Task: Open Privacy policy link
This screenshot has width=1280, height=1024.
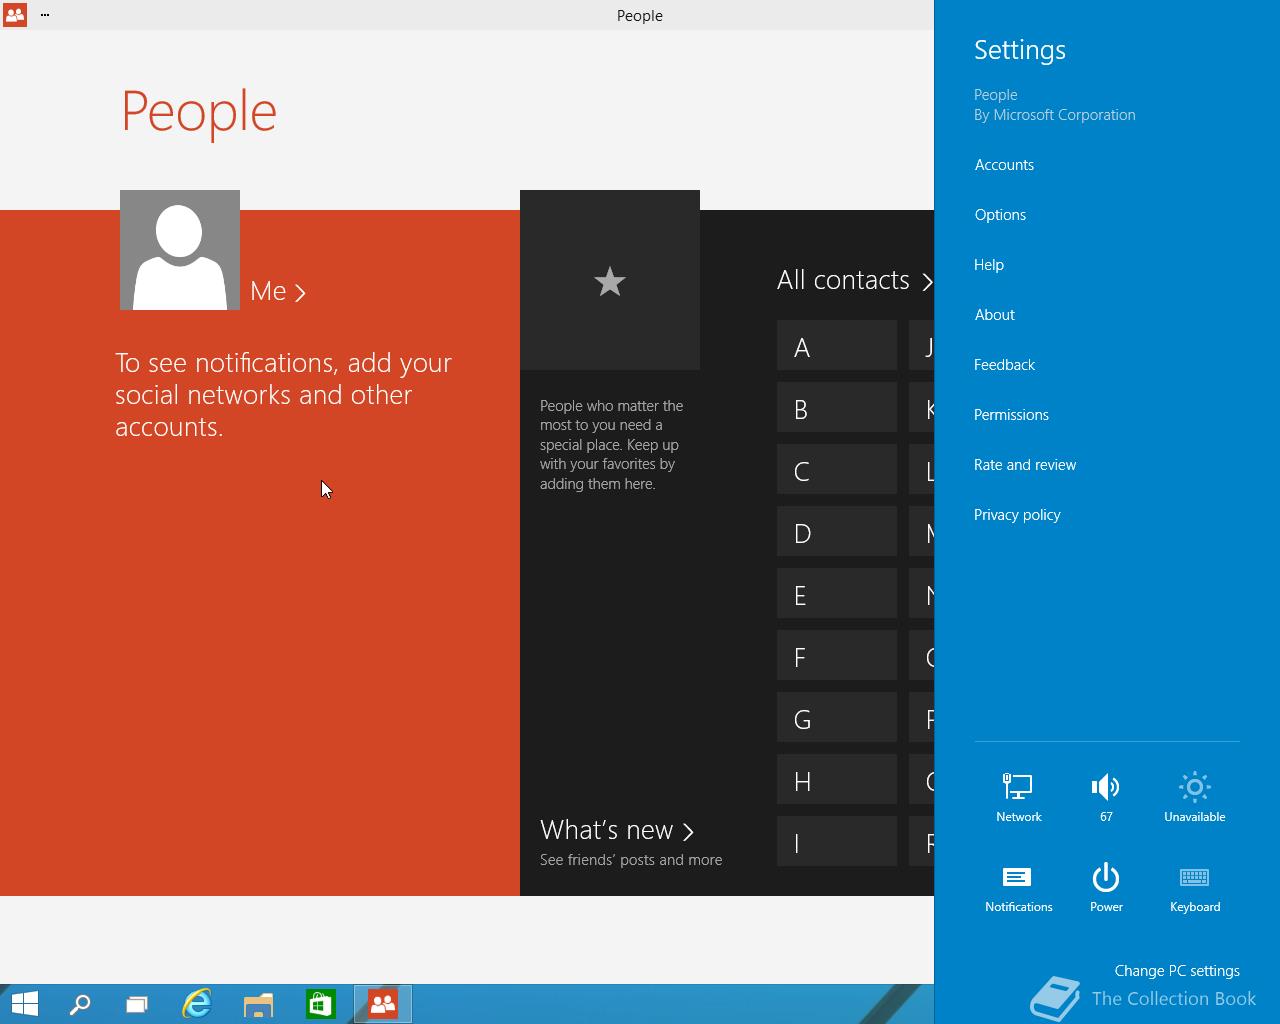Action: (1017, 515)
